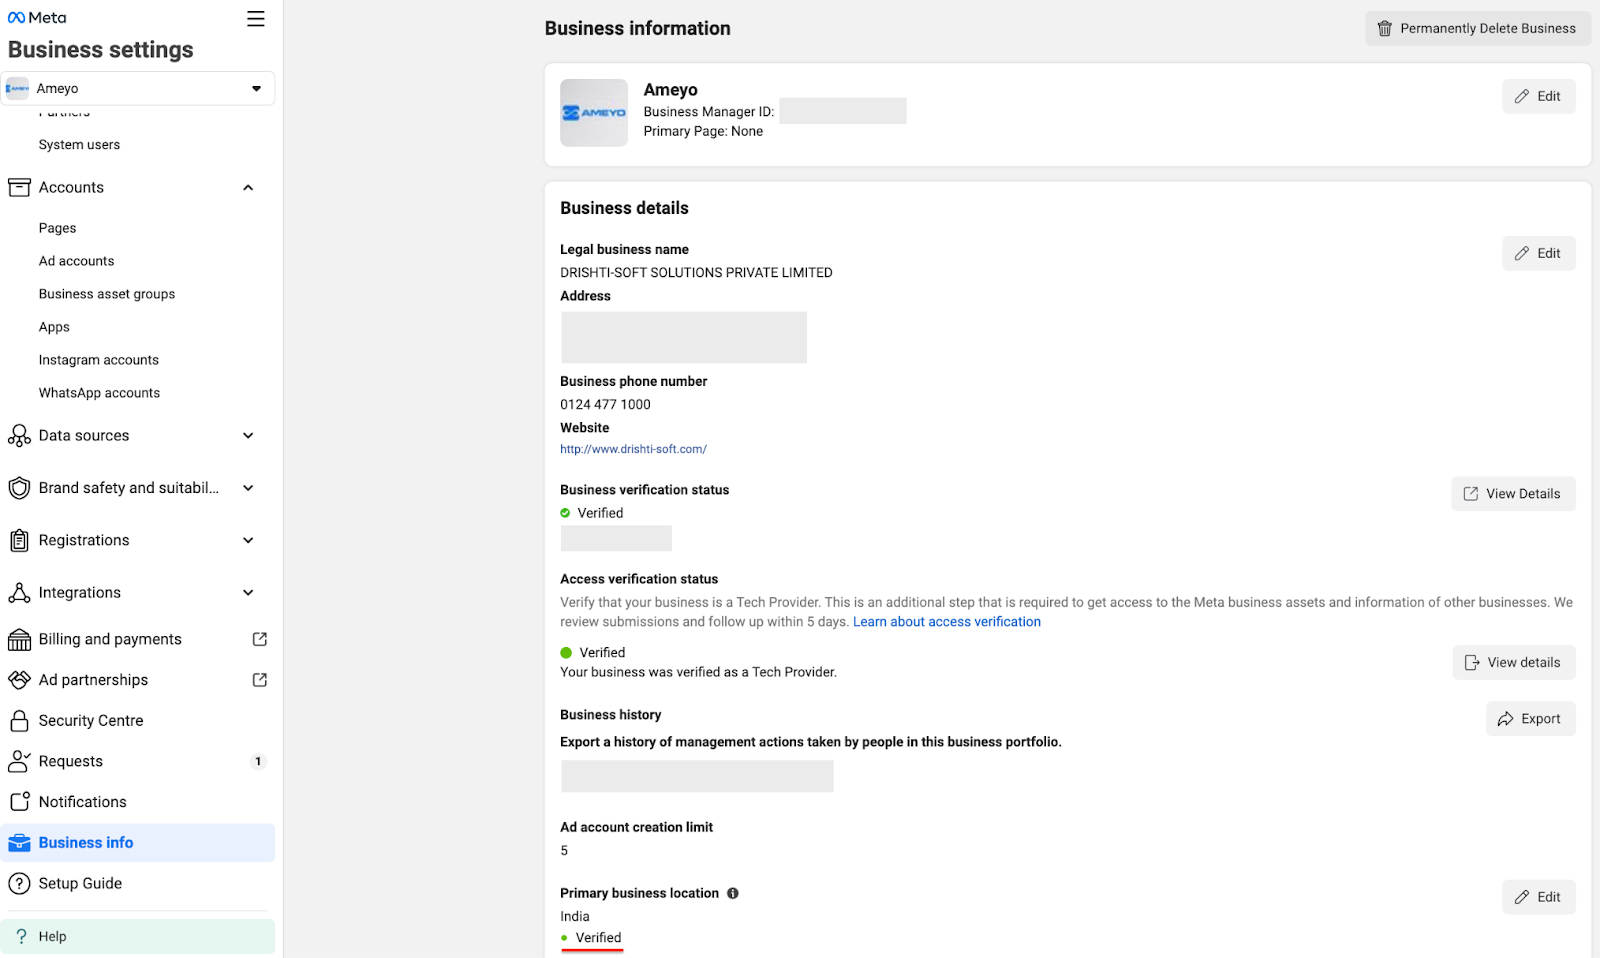This screenshot has height=958, width=1600.
Task: Open the drishti-soft.com website link
Action: coord(633,449)
